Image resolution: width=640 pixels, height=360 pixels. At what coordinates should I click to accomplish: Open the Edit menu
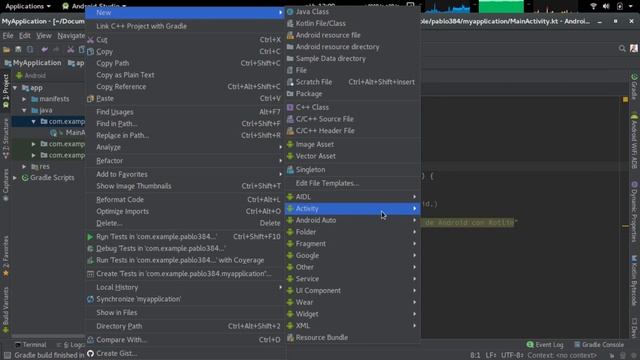(x=24, y=36)
